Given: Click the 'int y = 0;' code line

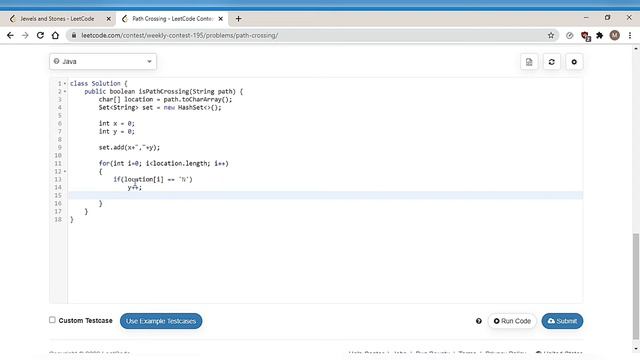Looking at the screenshot, I should point(117,131).
